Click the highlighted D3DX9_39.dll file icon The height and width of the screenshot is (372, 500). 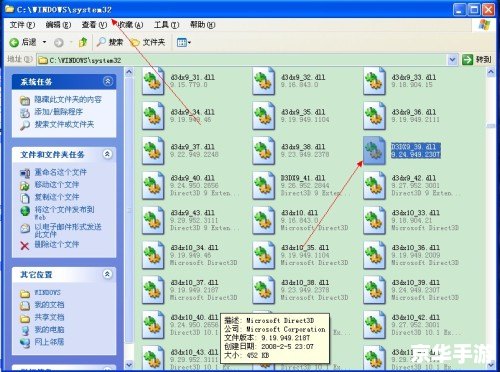click(x=374, y=151)
